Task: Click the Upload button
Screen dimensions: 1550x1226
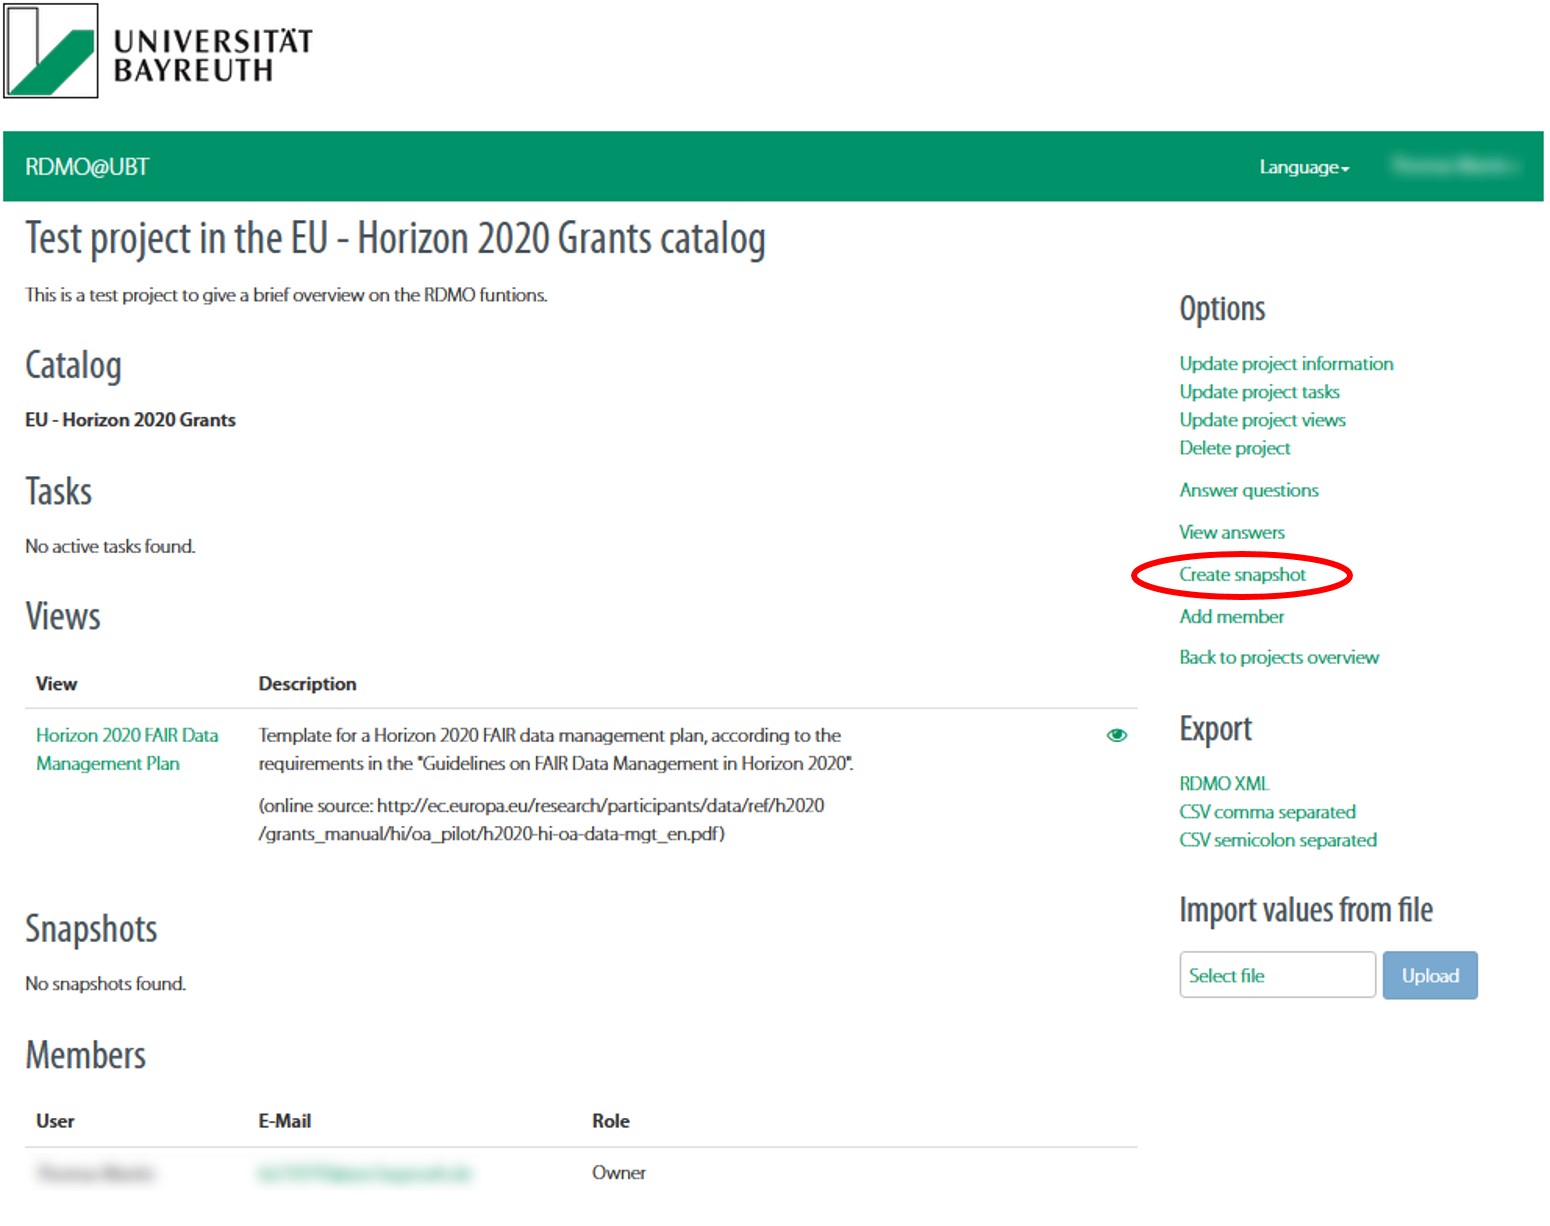Action: [x=1430, y=975]
